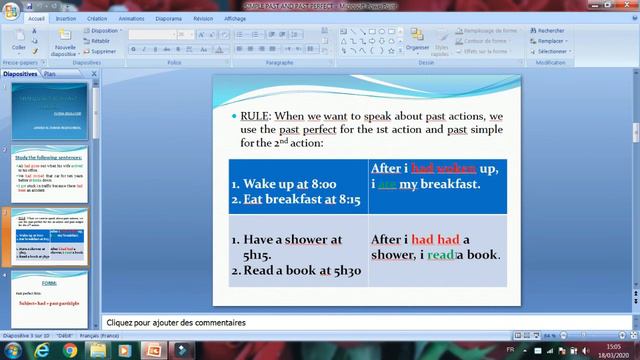640x360 pixels.
Task: Open the Office button menu
Action: [x=11, y=11]
